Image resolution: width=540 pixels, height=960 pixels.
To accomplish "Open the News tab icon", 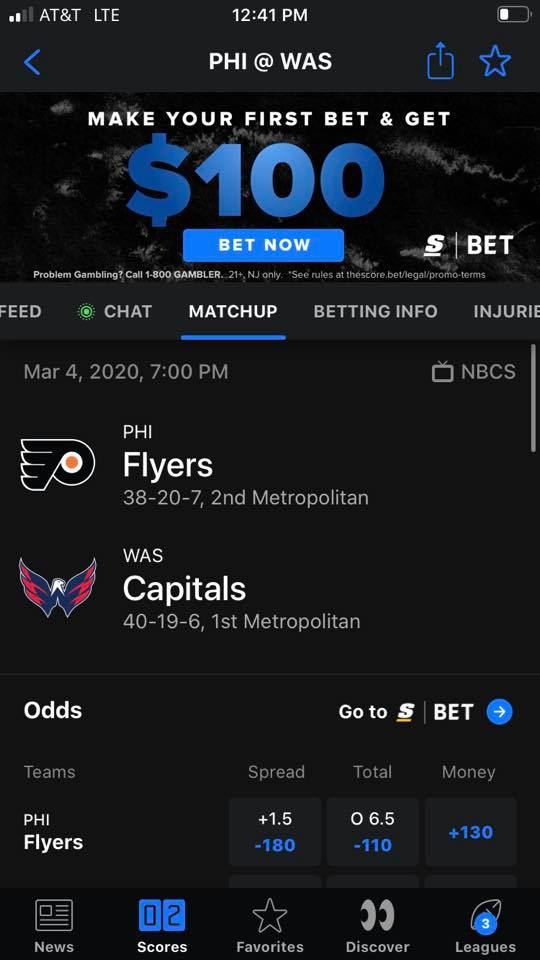I will [54, 915].
